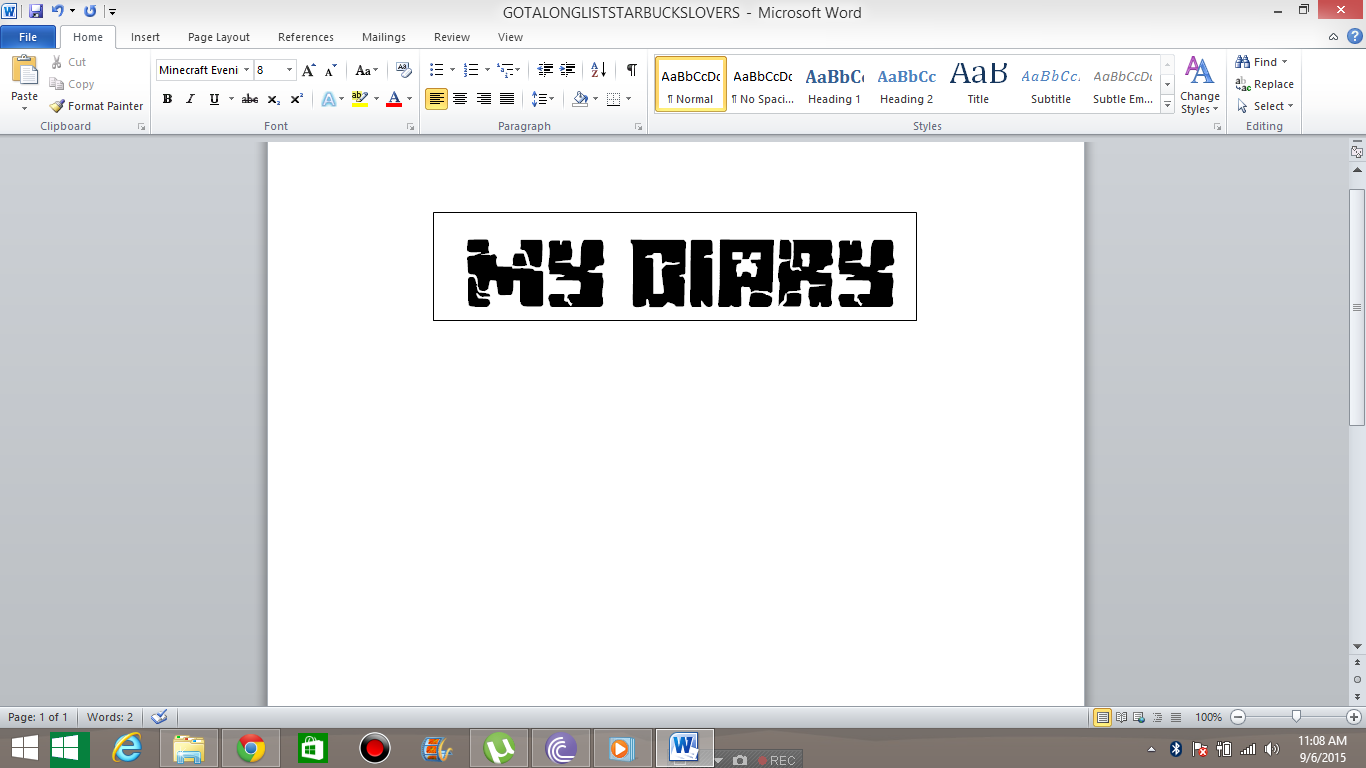
Task: Expand the Numbering list dropdown
Action: pyautogui.click(x=487, y=70)
